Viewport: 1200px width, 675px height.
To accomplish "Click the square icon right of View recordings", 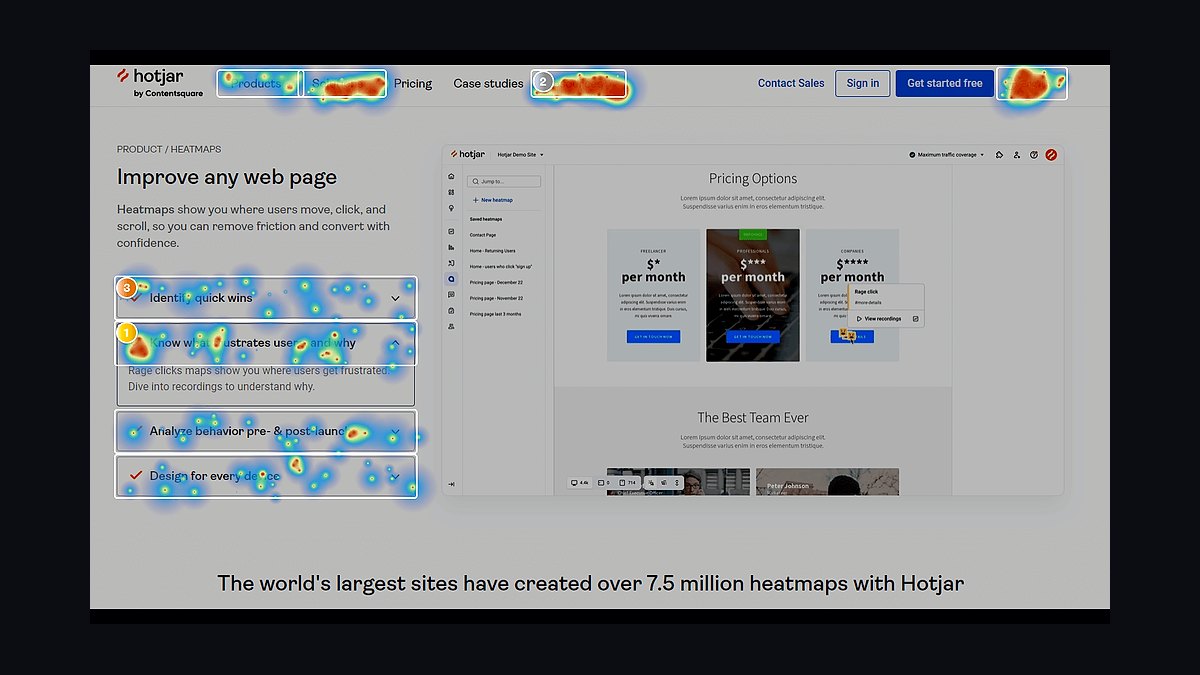I will 916,319.
